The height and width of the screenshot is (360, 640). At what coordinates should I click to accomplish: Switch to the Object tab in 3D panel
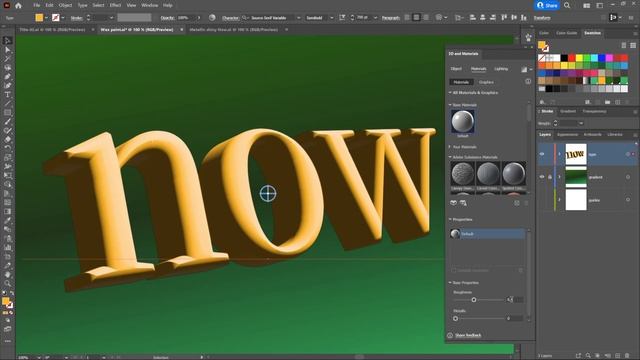456,69
